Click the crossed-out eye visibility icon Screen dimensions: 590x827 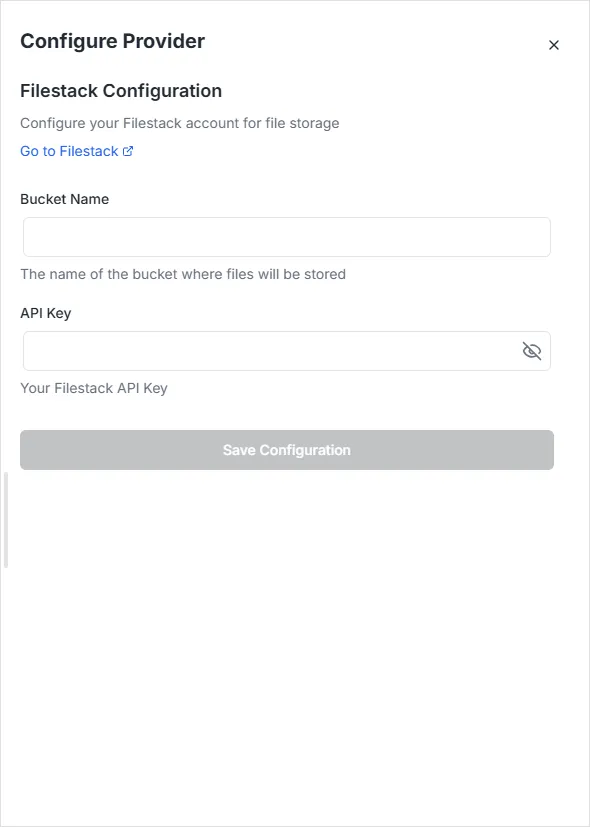pos(531,350)
